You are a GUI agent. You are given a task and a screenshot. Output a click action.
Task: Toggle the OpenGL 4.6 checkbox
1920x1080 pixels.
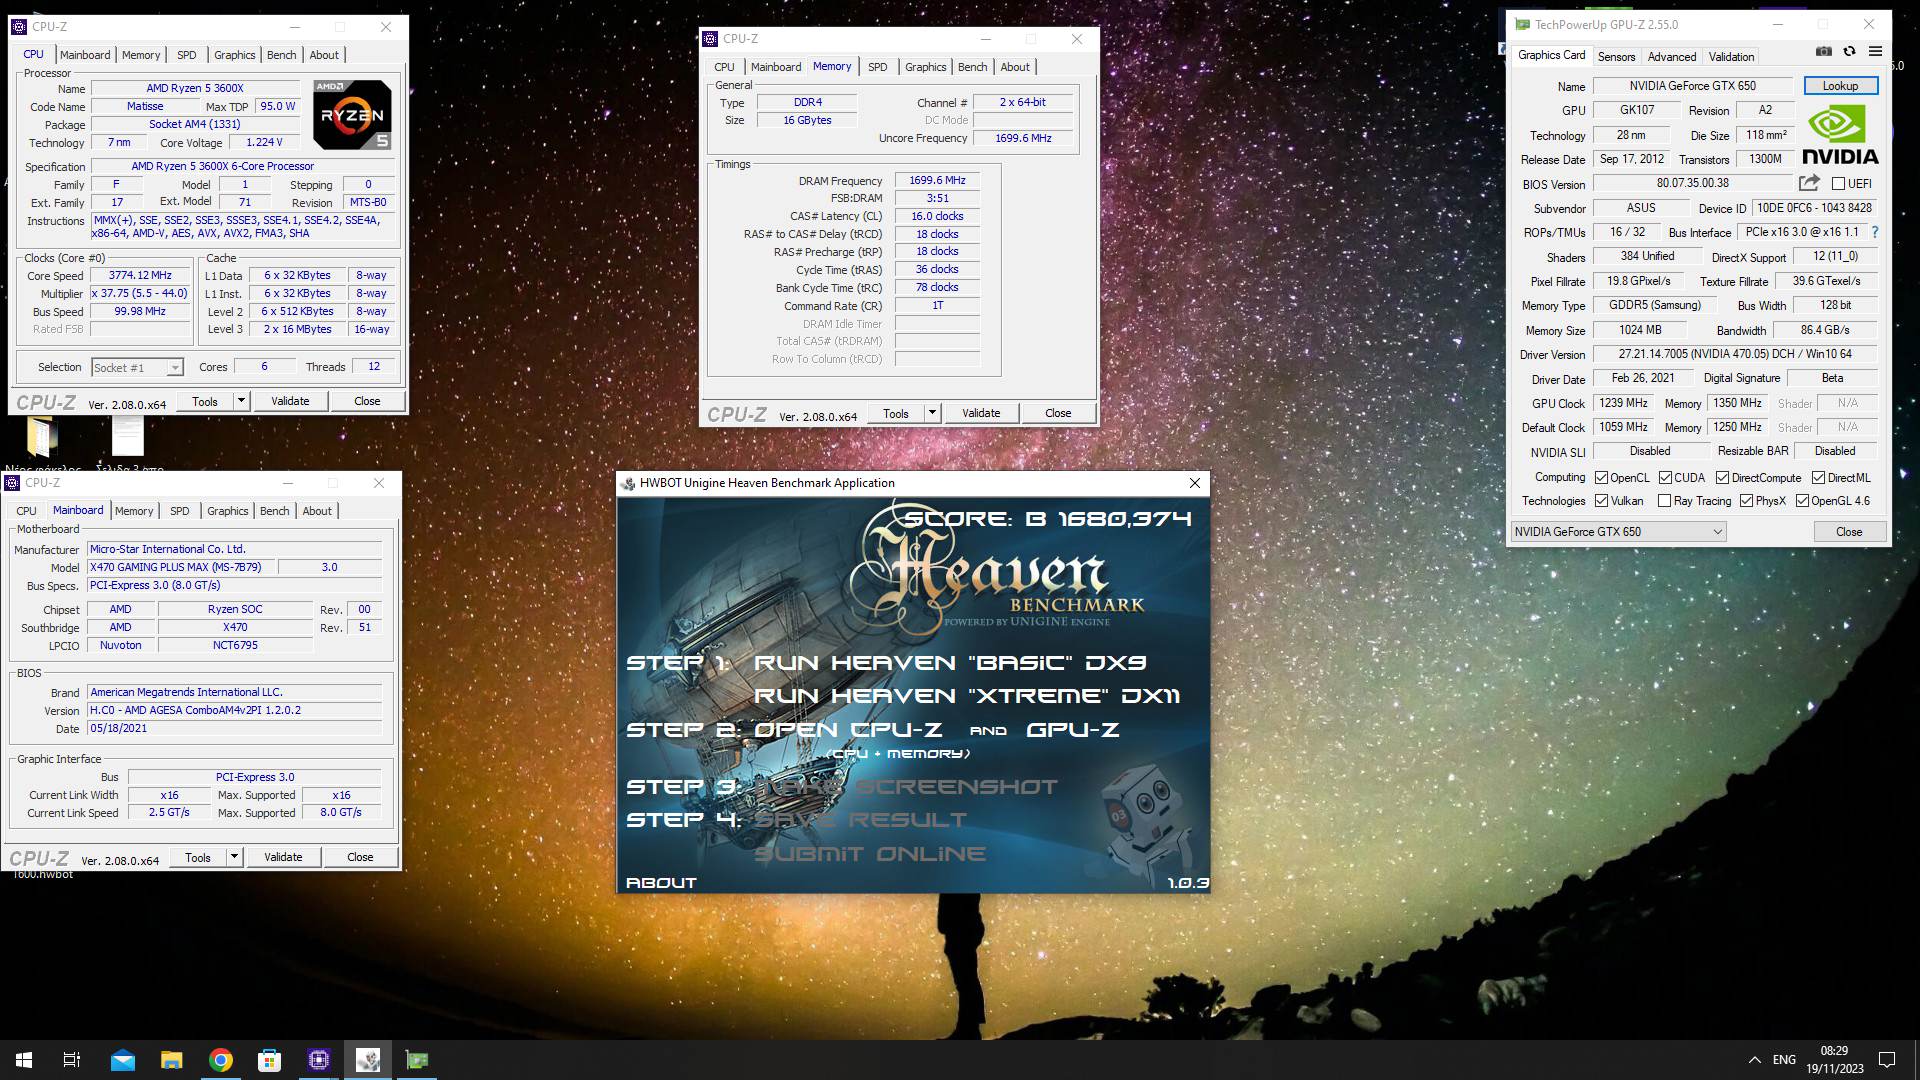pyautogui.click(x=1802, y=501)
